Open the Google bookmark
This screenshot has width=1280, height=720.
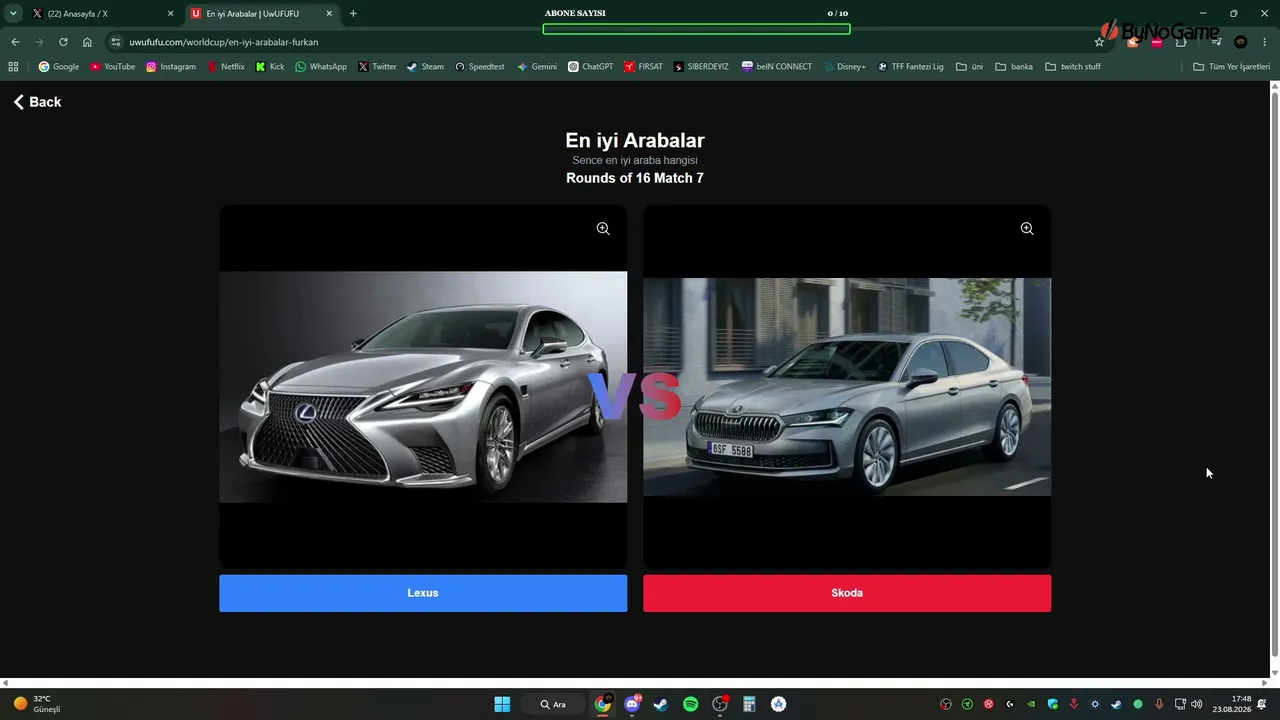pos(59,67)
